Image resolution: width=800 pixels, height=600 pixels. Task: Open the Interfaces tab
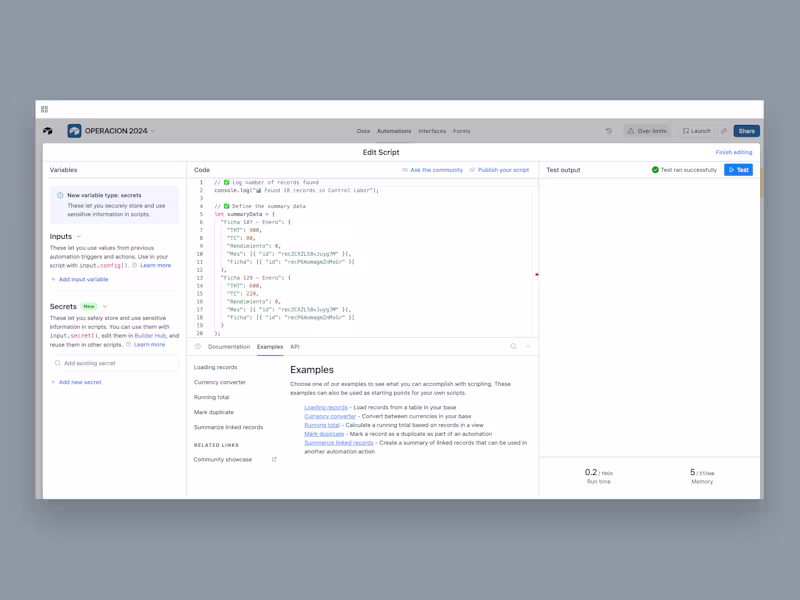432,131
